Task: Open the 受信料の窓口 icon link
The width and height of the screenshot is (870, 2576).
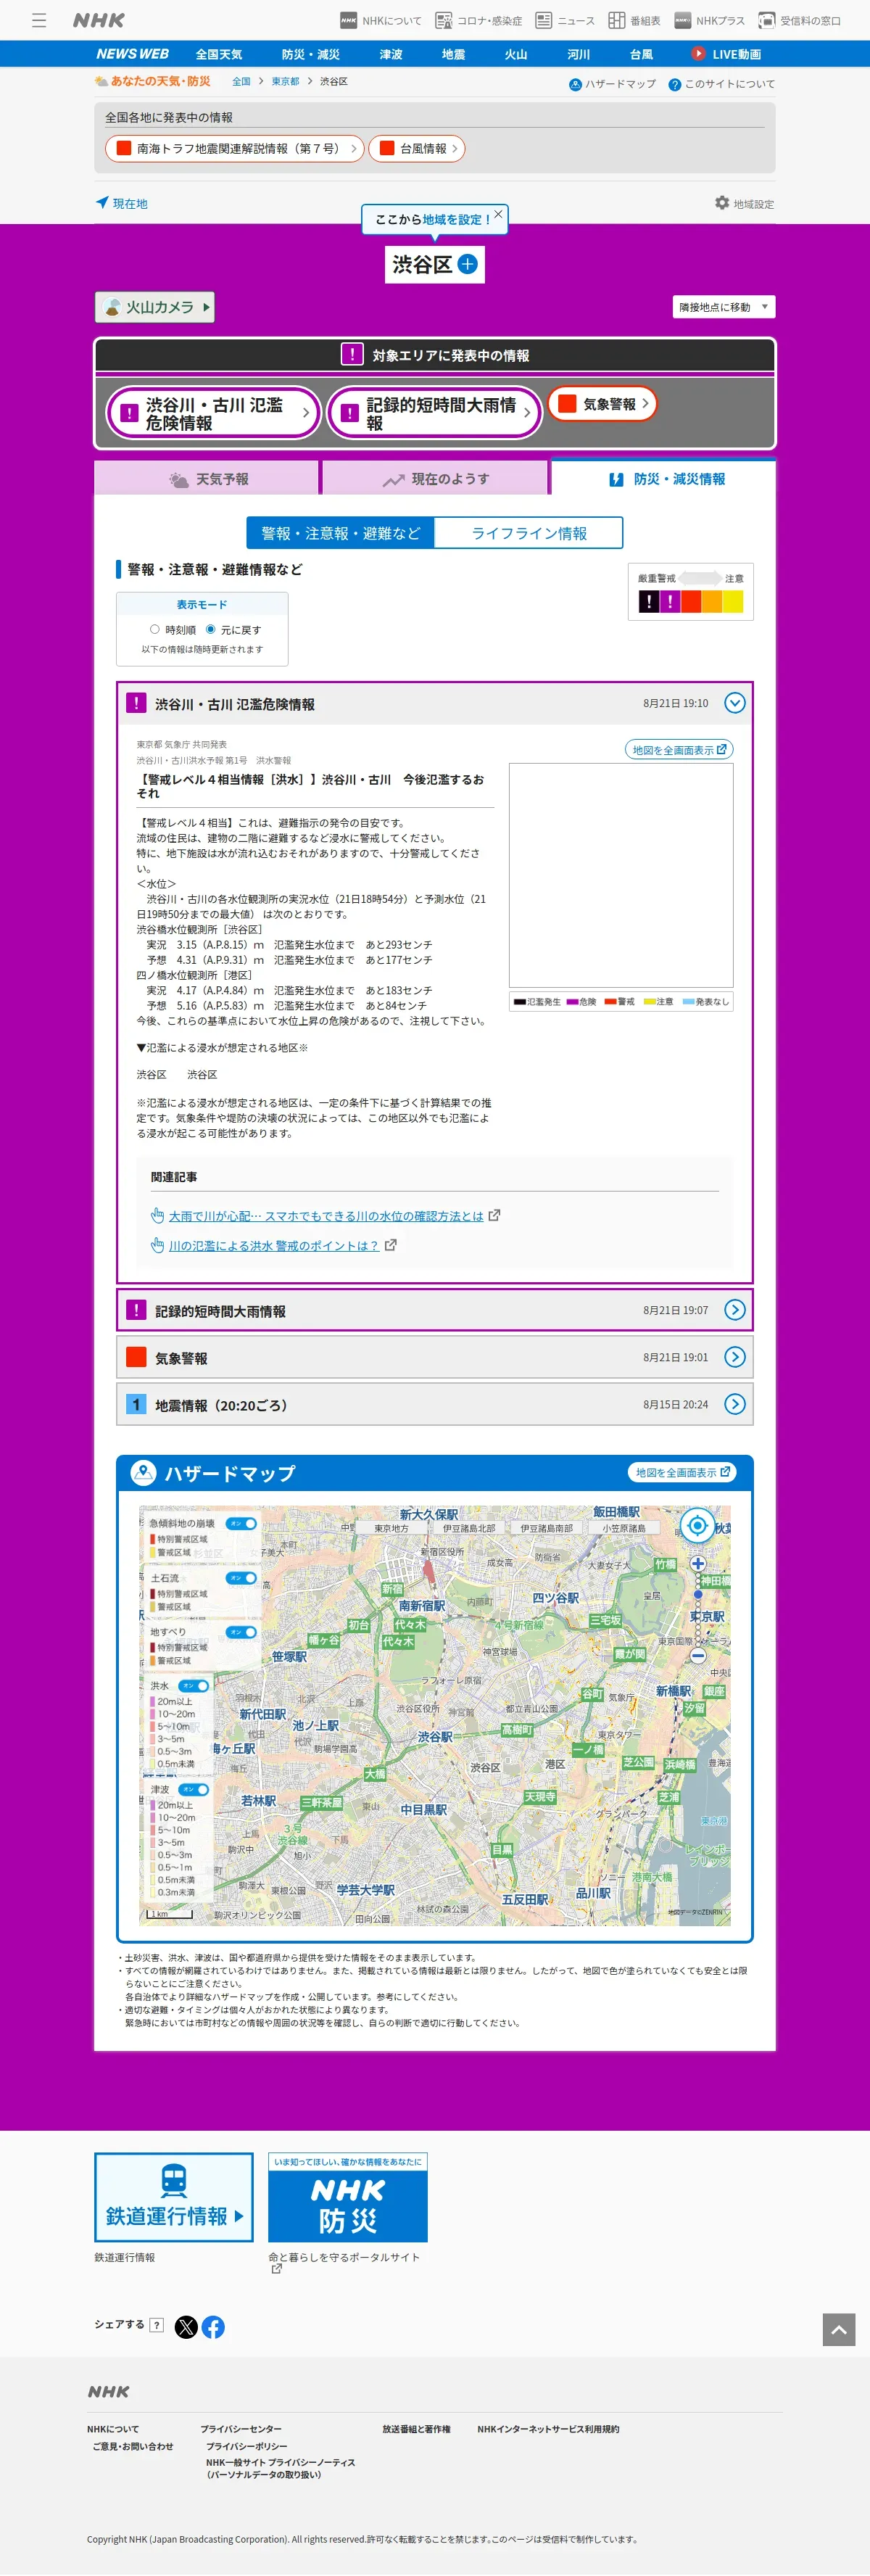Action: click(x=799, y=20)
